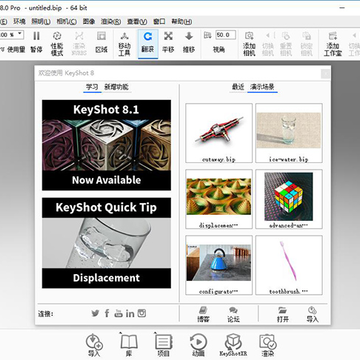This screenshot has width=360, height=360.
Task: Open the 相机(C) menu
Action: click(x=66, y=22)
